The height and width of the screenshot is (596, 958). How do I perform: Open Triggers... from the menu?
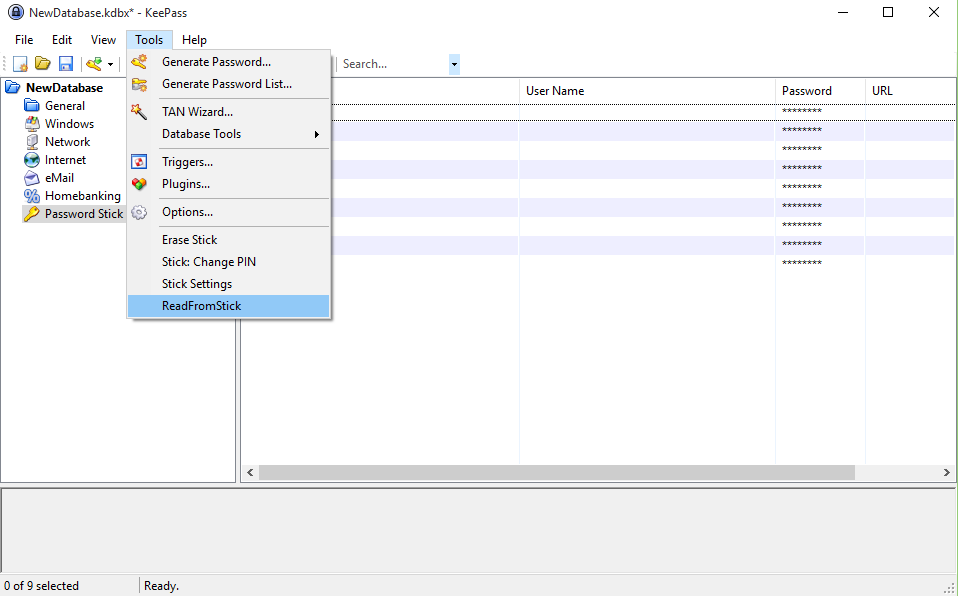[x=229, y=162]
